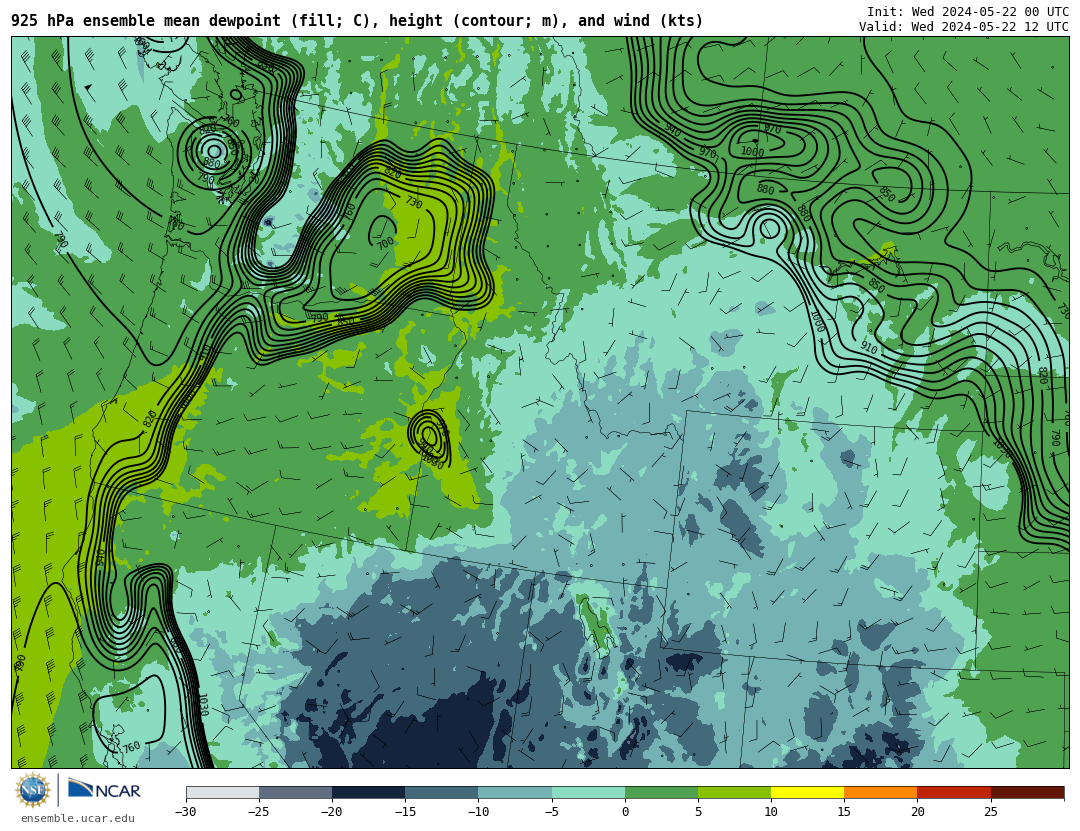The image size is (1080, 831).
Task: Click the colorbar label 5
Action: coord(698,812)
